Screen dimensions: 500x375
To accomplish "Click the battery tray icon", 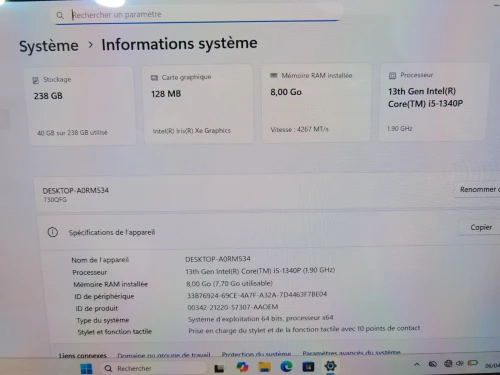I will tap(473, 363).
